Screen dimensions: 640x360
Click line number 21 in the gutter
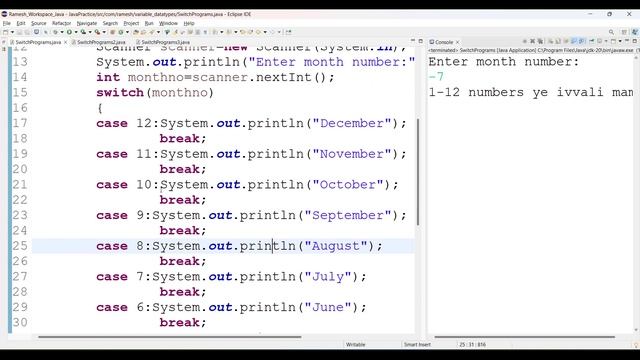[x=20, y=184]
